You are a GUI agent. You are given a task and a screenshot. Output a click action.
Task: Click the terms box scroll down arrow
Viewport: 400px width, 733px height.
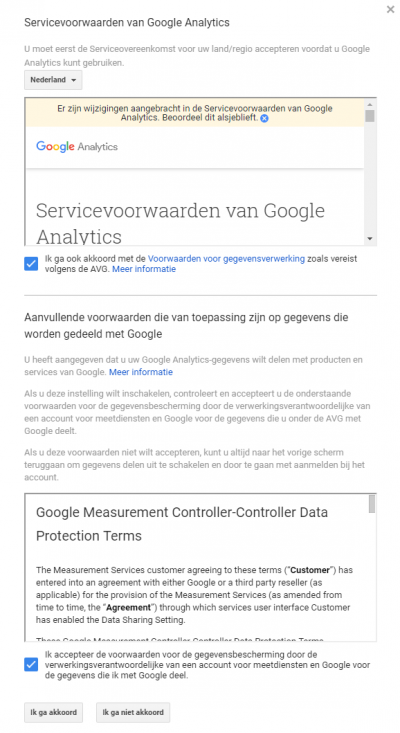(370, 238)
